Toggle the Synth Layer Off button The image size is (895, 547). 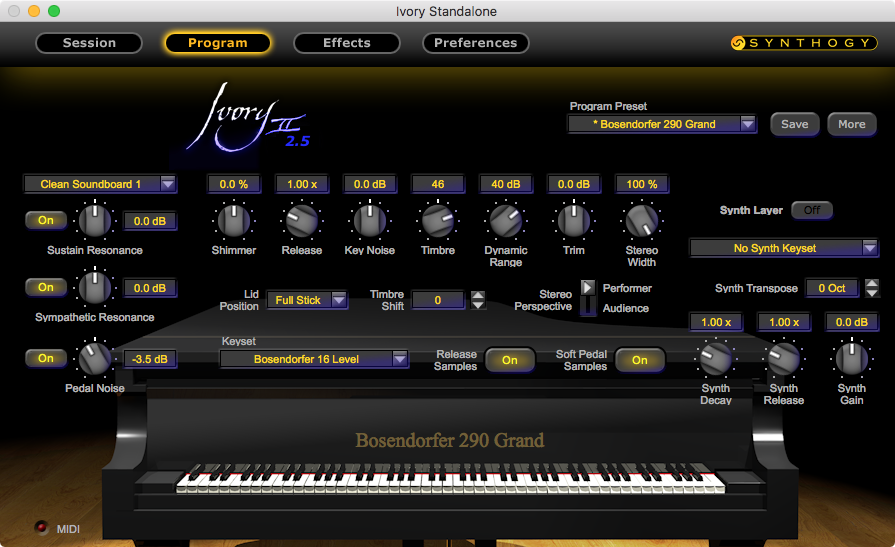point(812,210)
